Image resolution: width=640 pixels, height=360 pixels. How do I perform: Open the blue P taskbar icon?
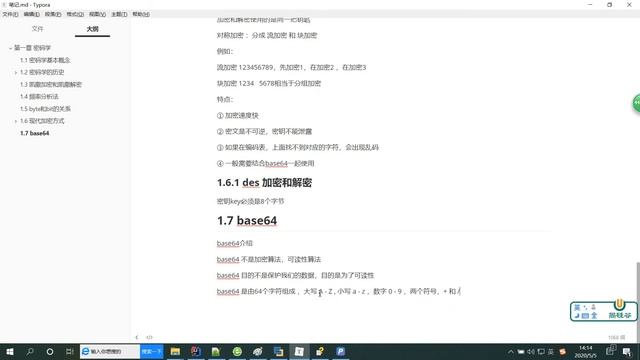pyautogui.click(x=340, y=351)
